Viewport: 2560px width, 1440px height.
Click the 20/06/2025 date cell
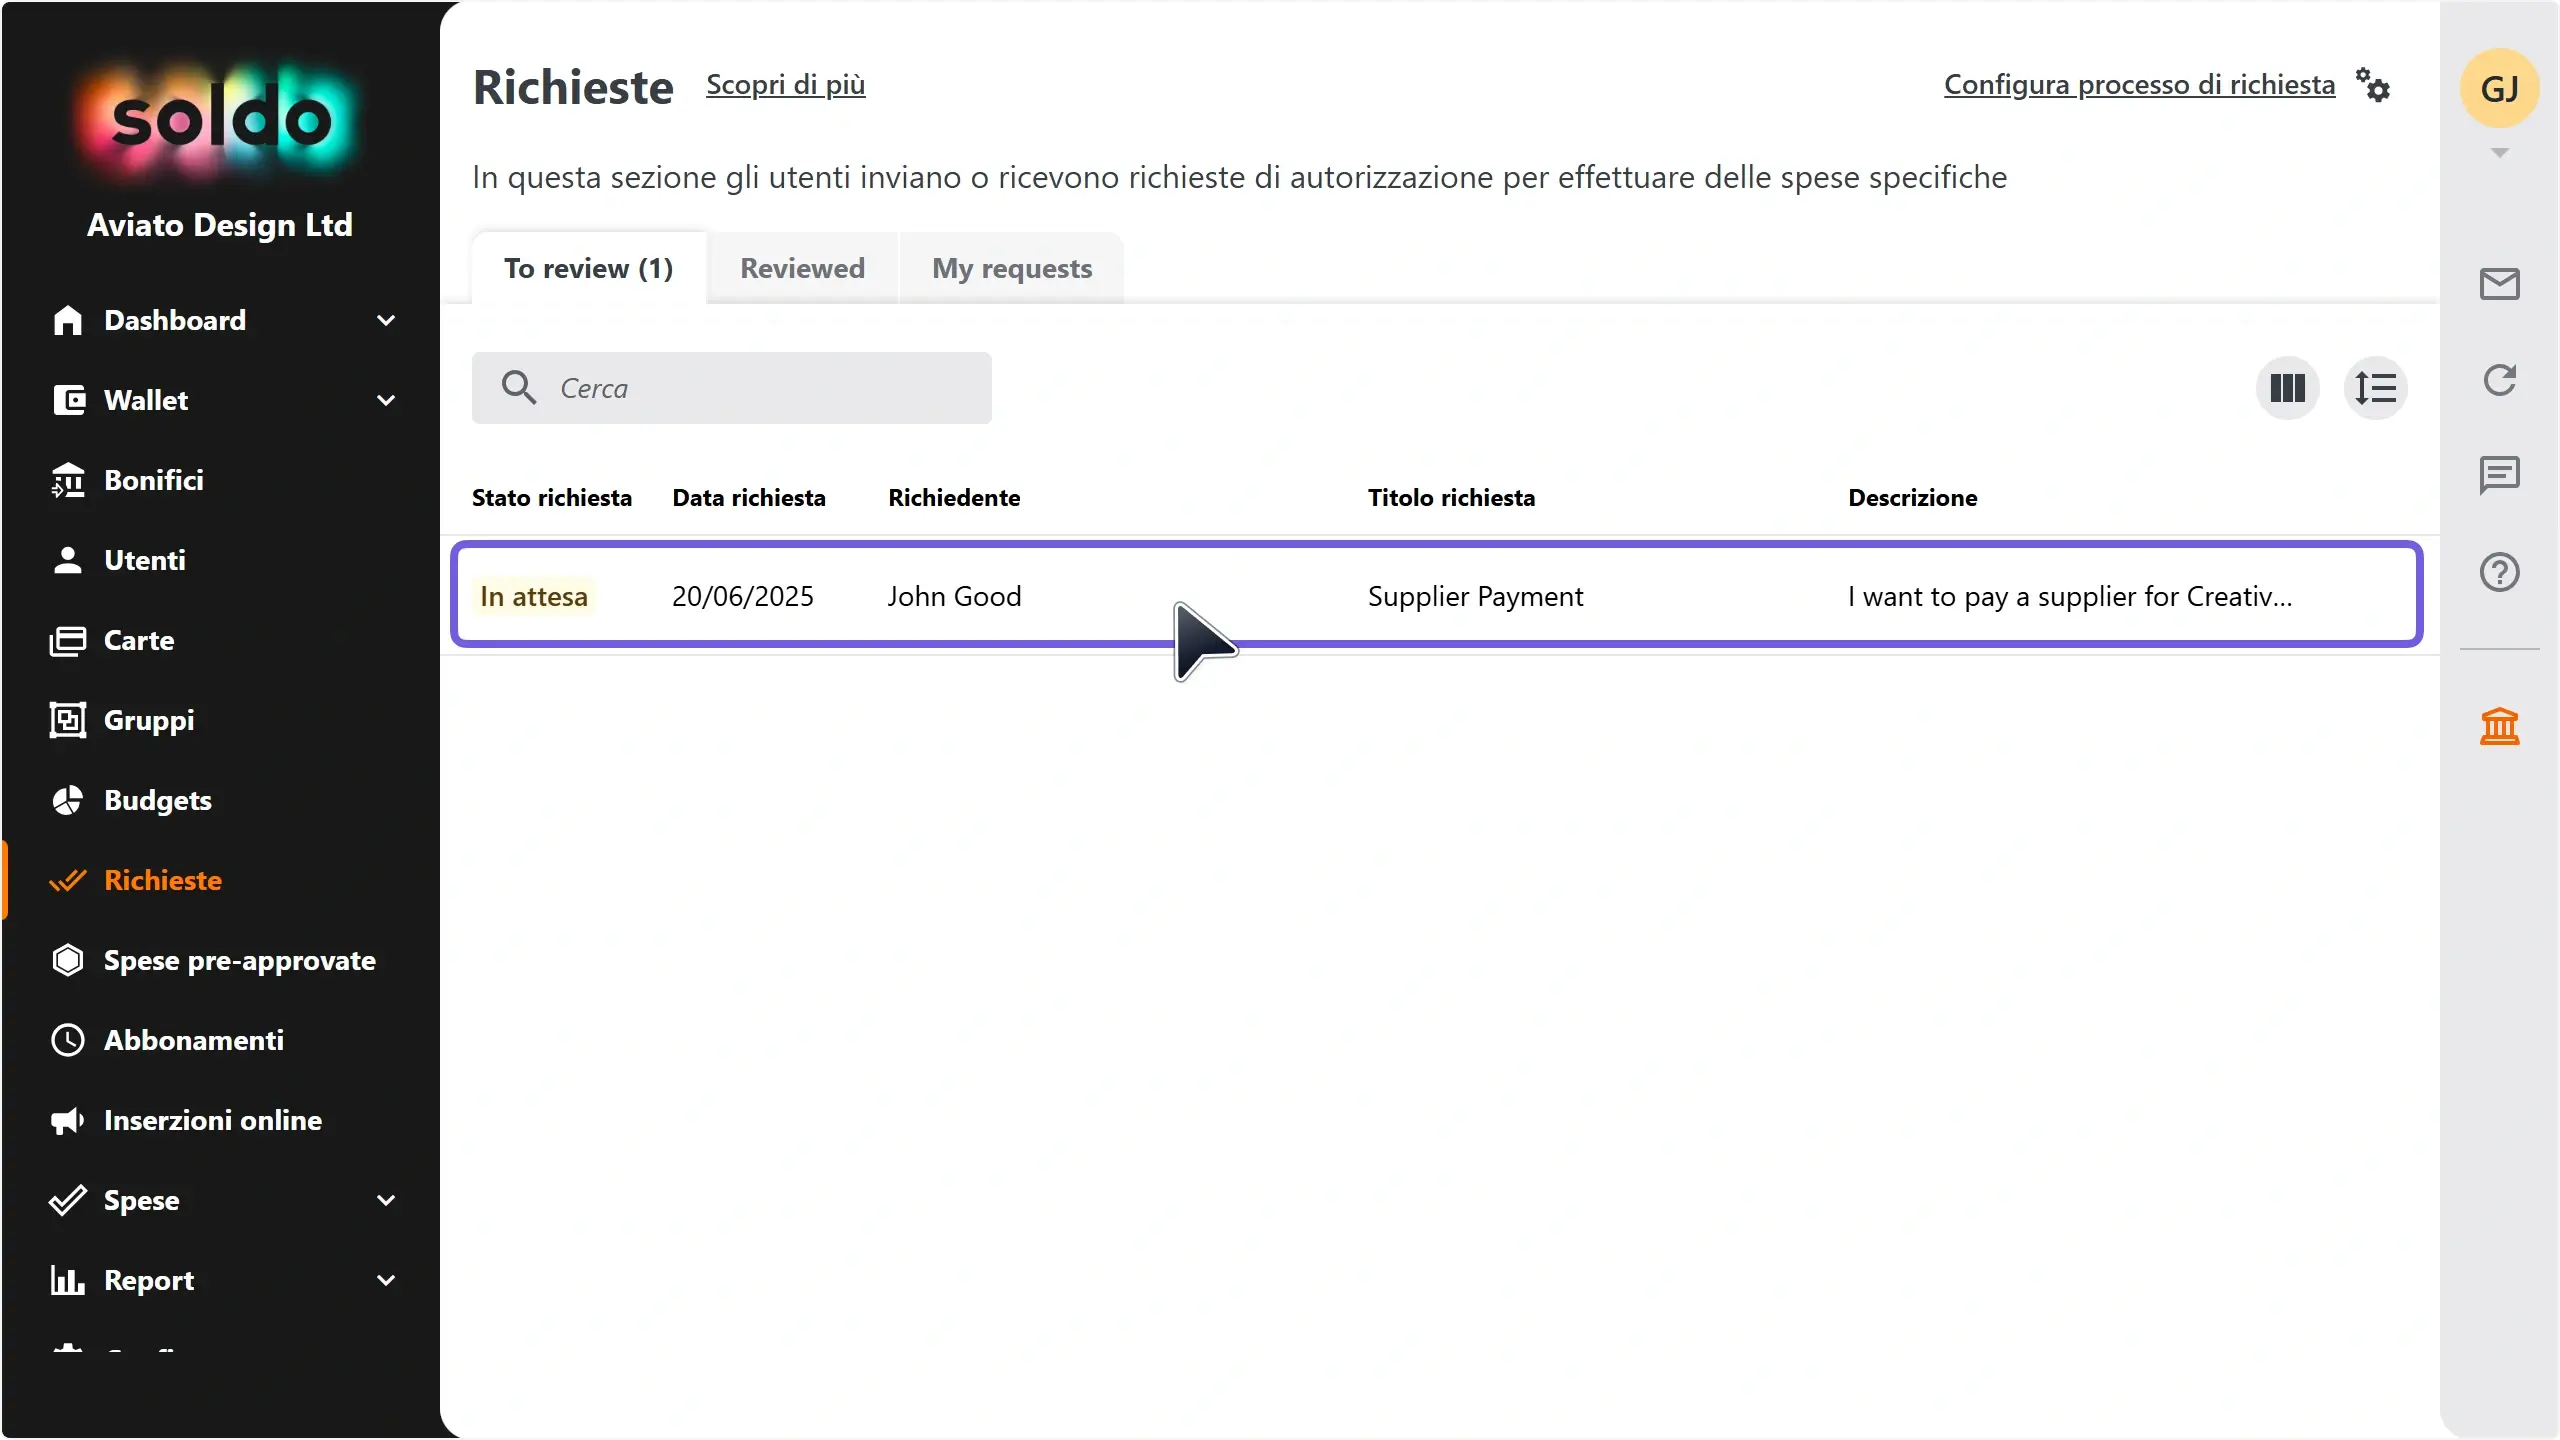pos(743,596)
